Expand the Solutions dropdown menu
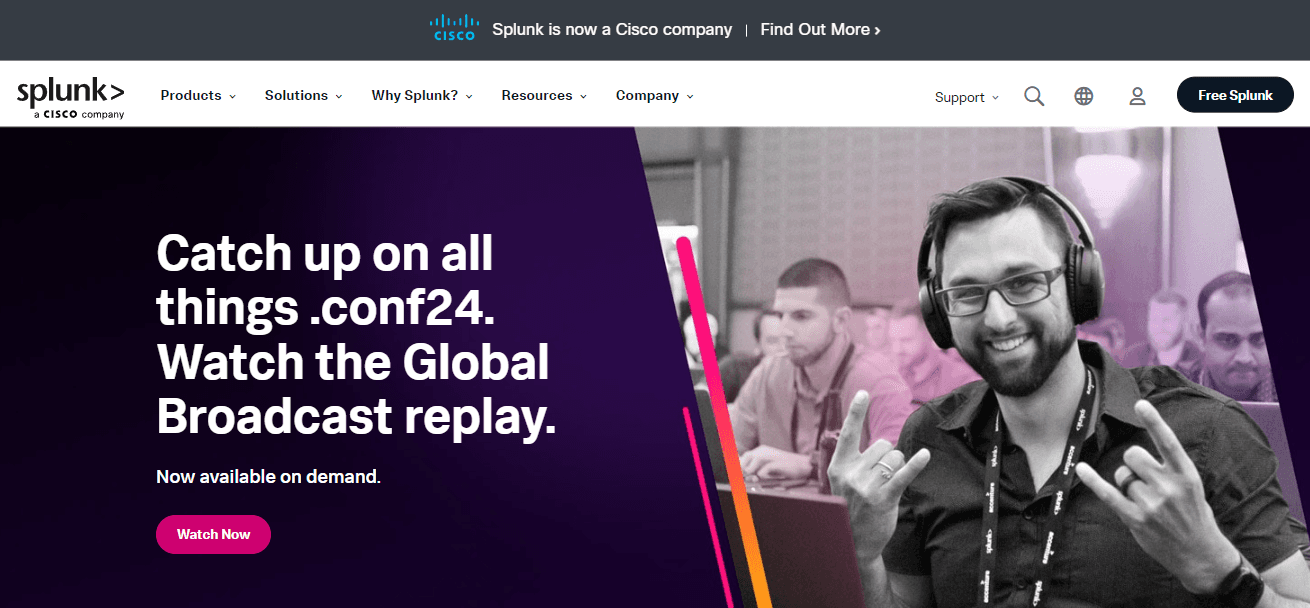The height and width of the screenshot is (608, 1310). click(x=303, y=95)
